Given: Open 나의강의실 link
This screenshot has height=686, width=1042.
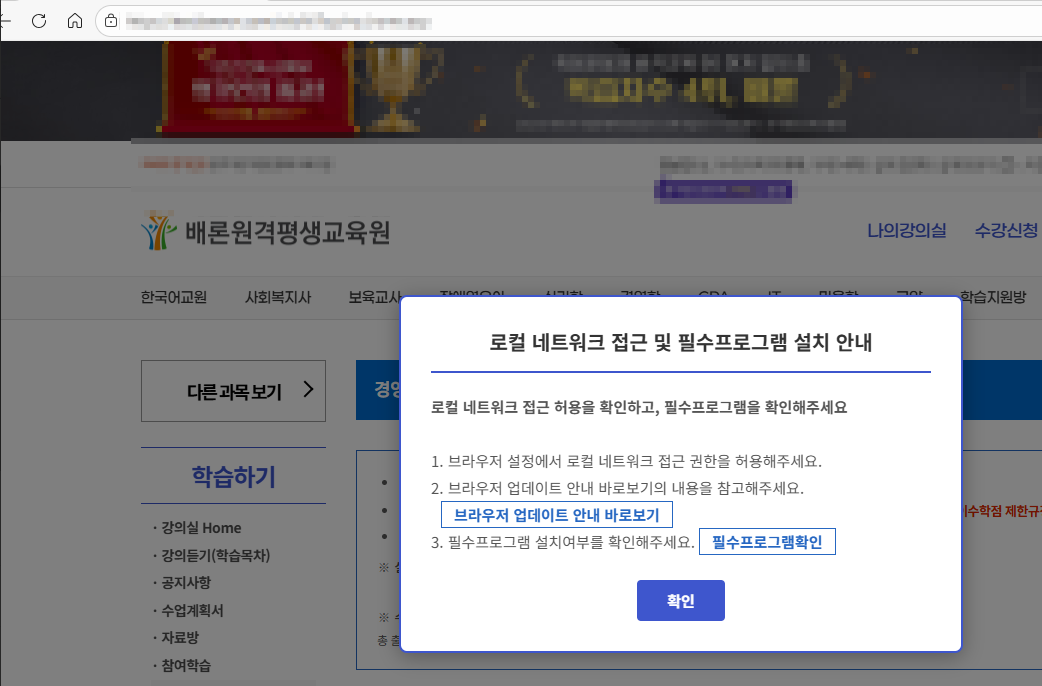Looking at the screenshot, I should point(906,231).
